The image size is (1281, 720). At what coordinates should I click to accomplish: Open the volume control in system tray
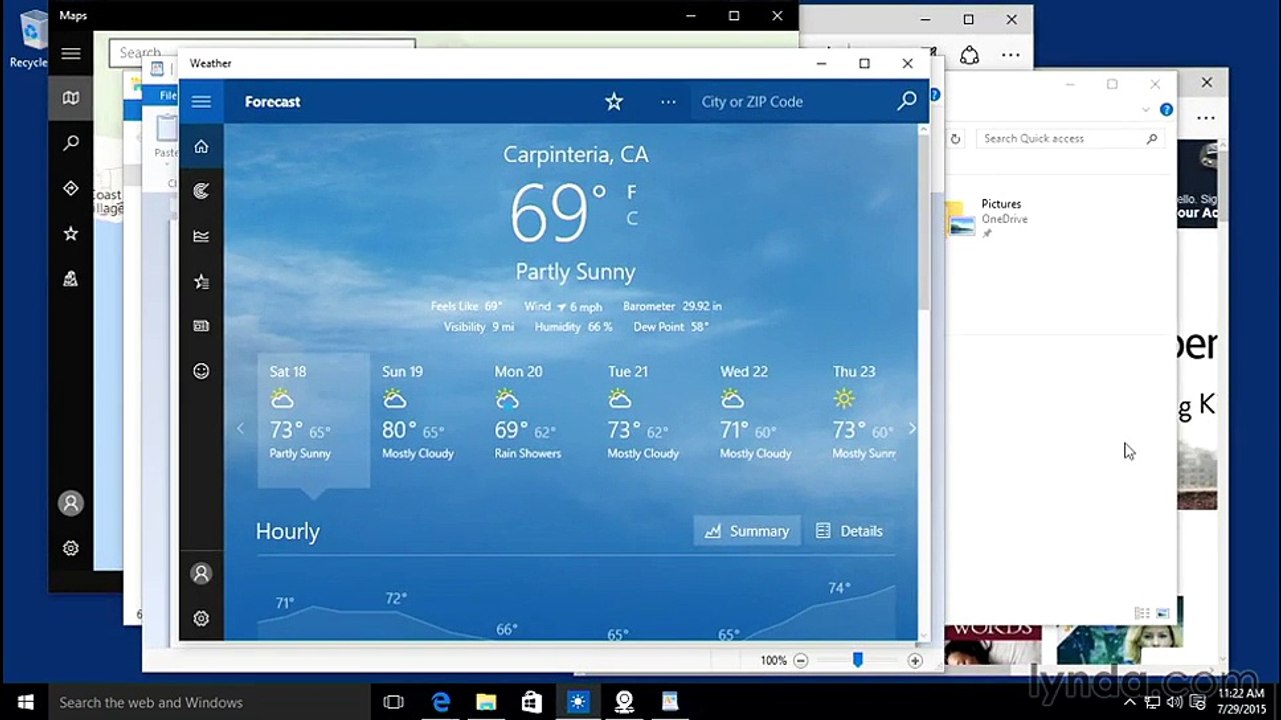1175,702
